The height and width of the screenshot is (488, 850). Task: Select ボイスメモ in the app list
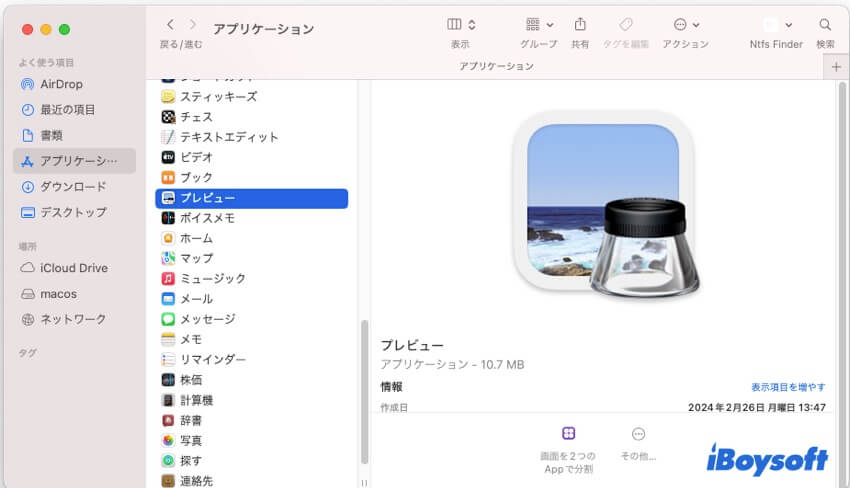click(252, 218)
